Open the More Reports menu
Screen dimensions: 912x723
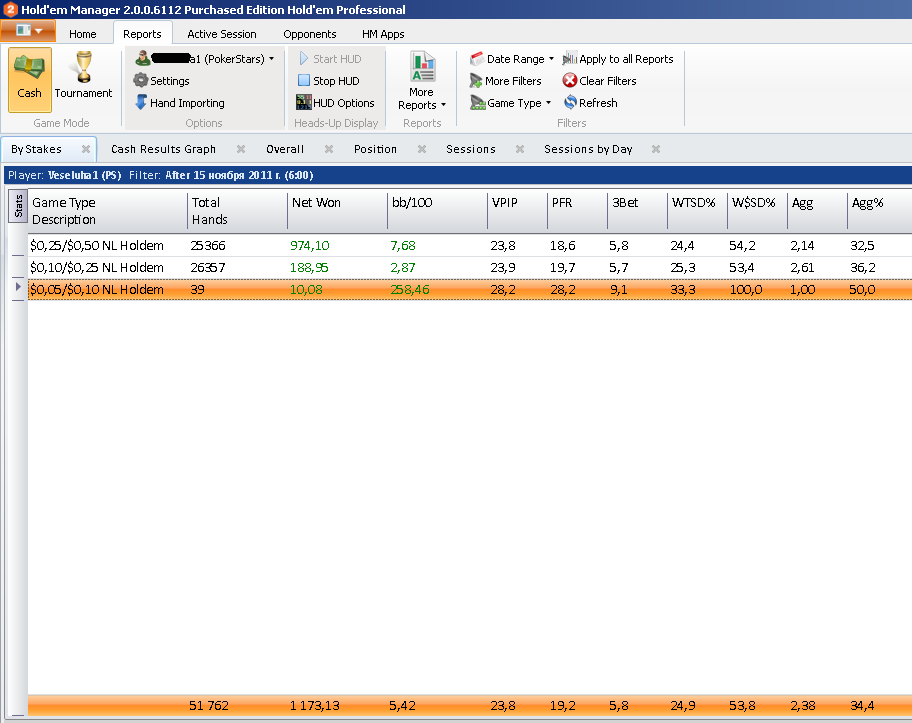pyautogui.click(x=422, y=80)
